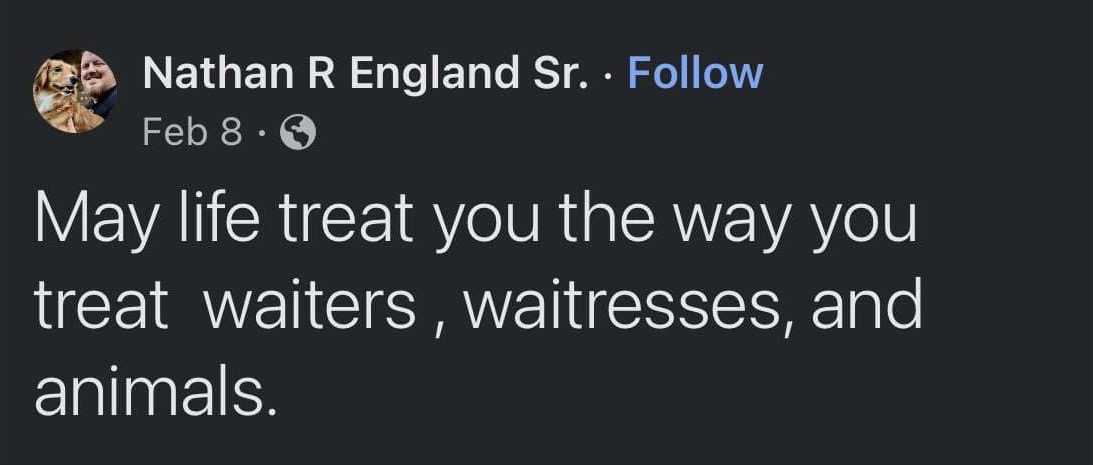Click the globe public audience icon

pos(298,132)
